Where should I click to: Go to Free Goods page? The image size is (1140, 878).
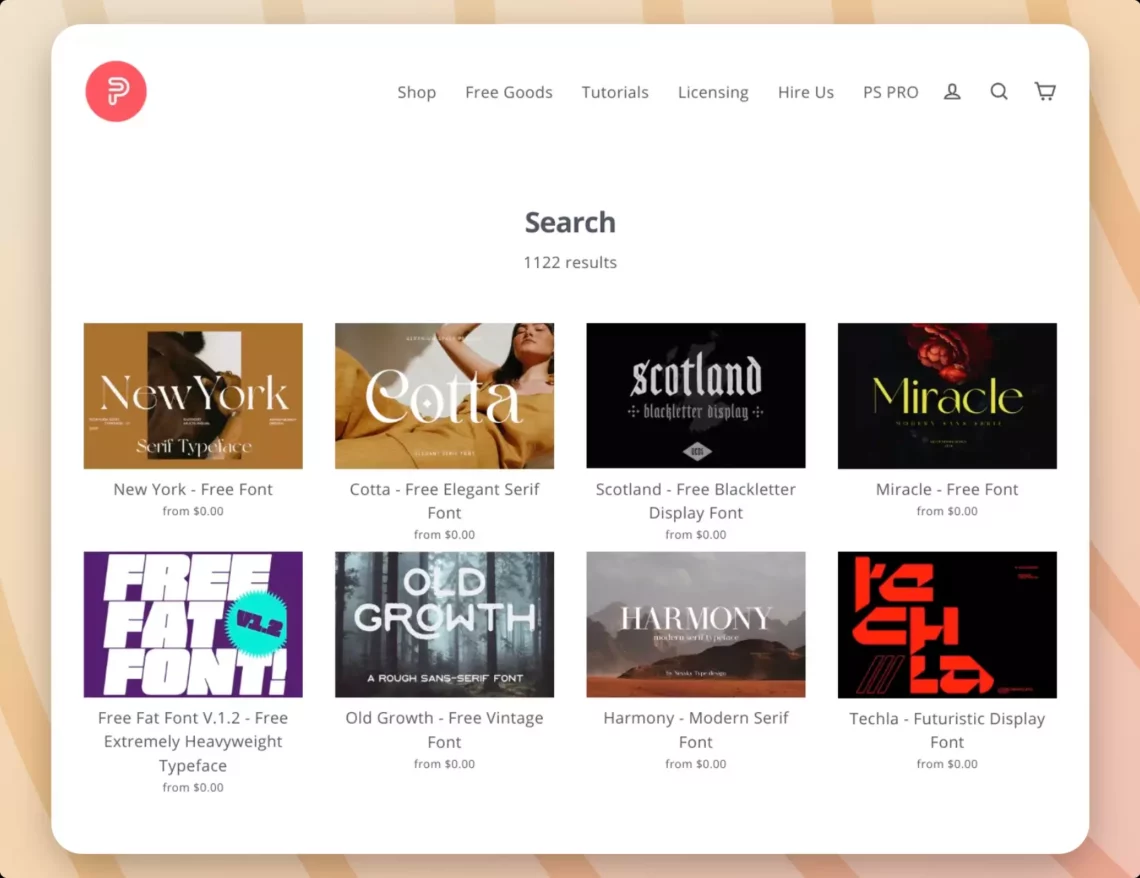(x=508, y=92)
